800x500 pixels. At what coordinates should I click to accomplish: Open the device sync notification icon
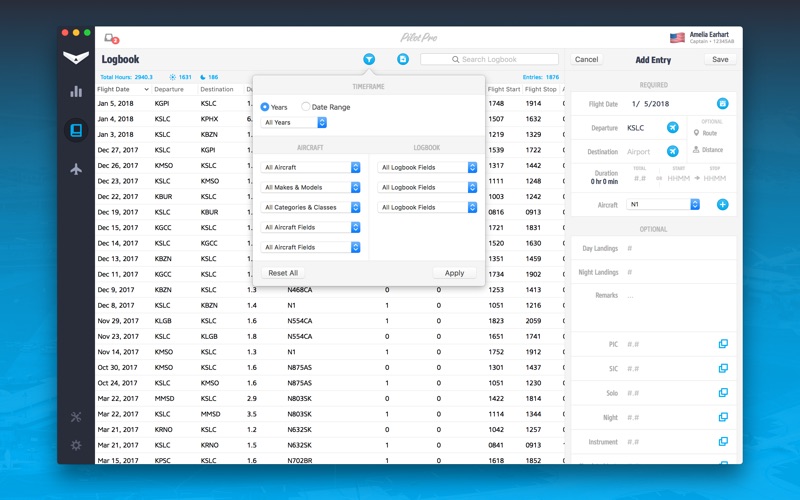(x=111, y=38)
